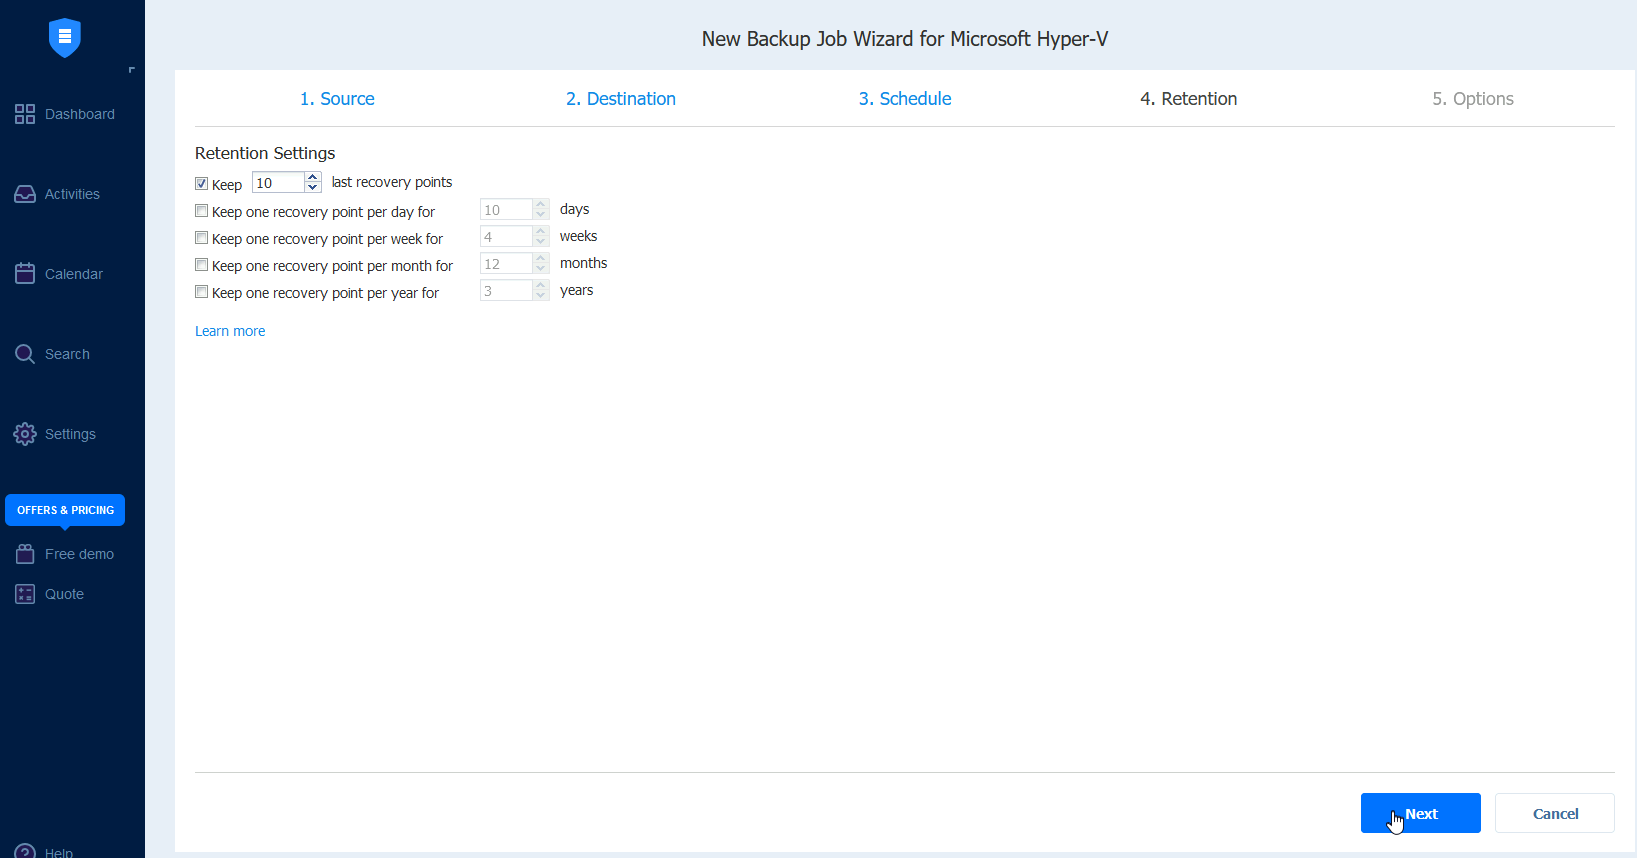Select the 5. Options step
Viewport: 1637px width, 858px height.
click(1473, 99)
